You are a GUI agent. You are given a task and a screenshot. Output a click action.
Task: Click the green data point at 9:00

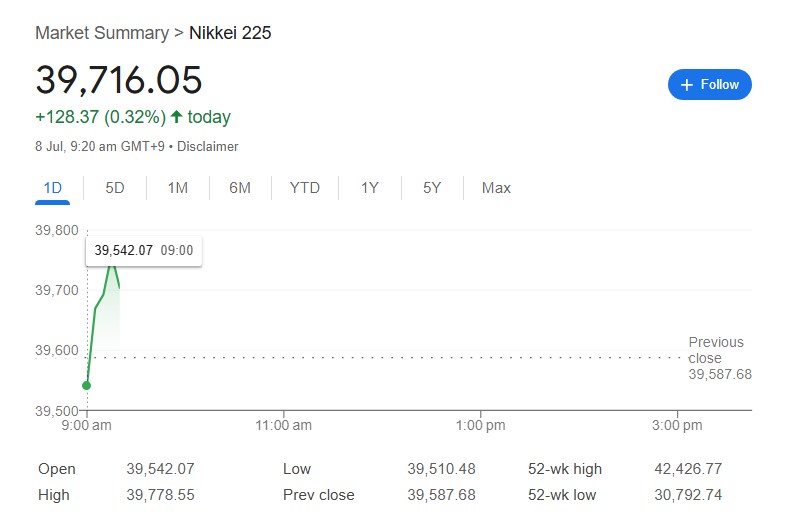(86, 385)
